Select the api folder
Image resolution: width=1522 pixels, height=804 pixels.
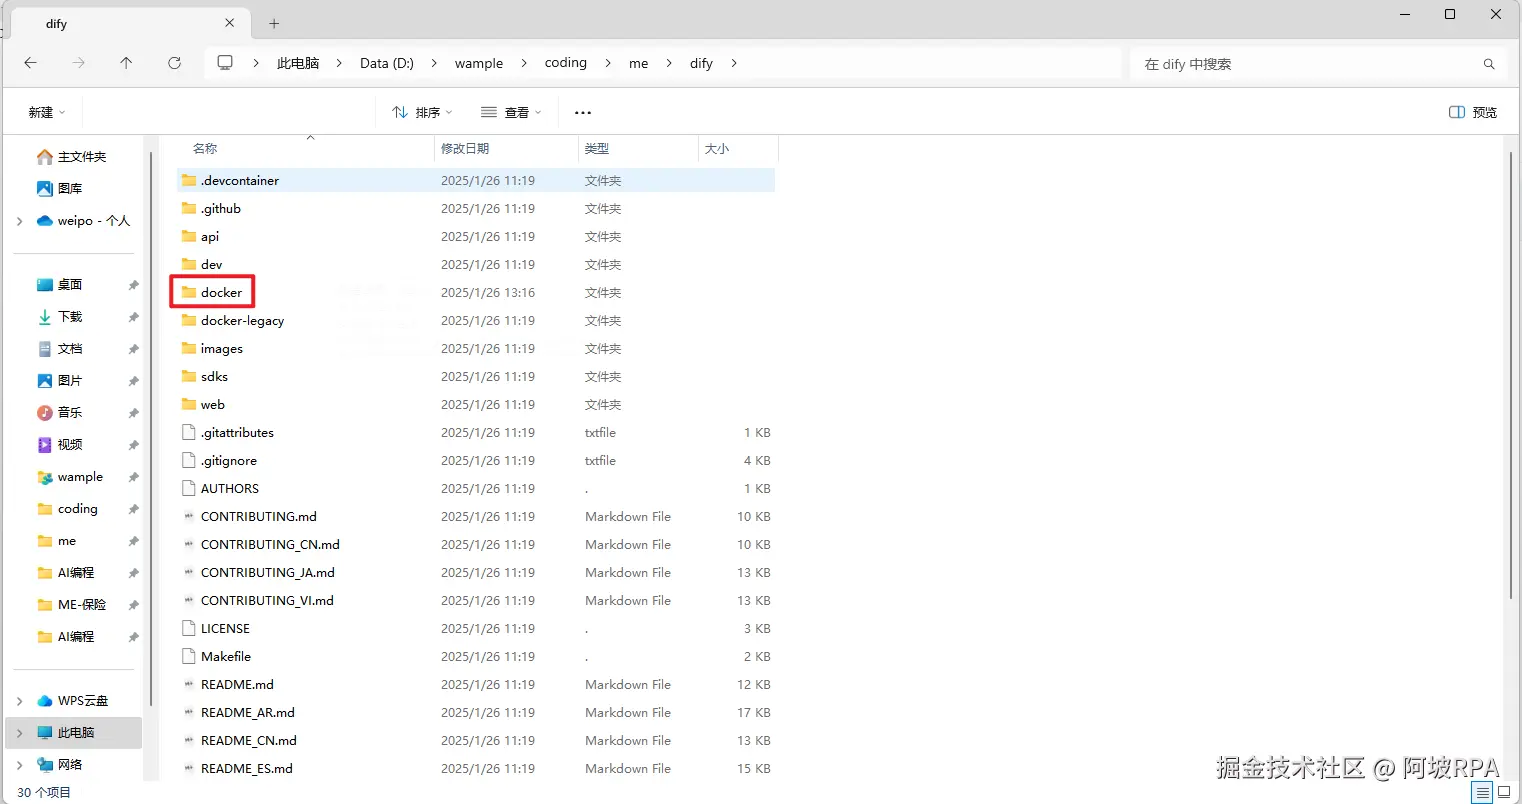(476, 237)
